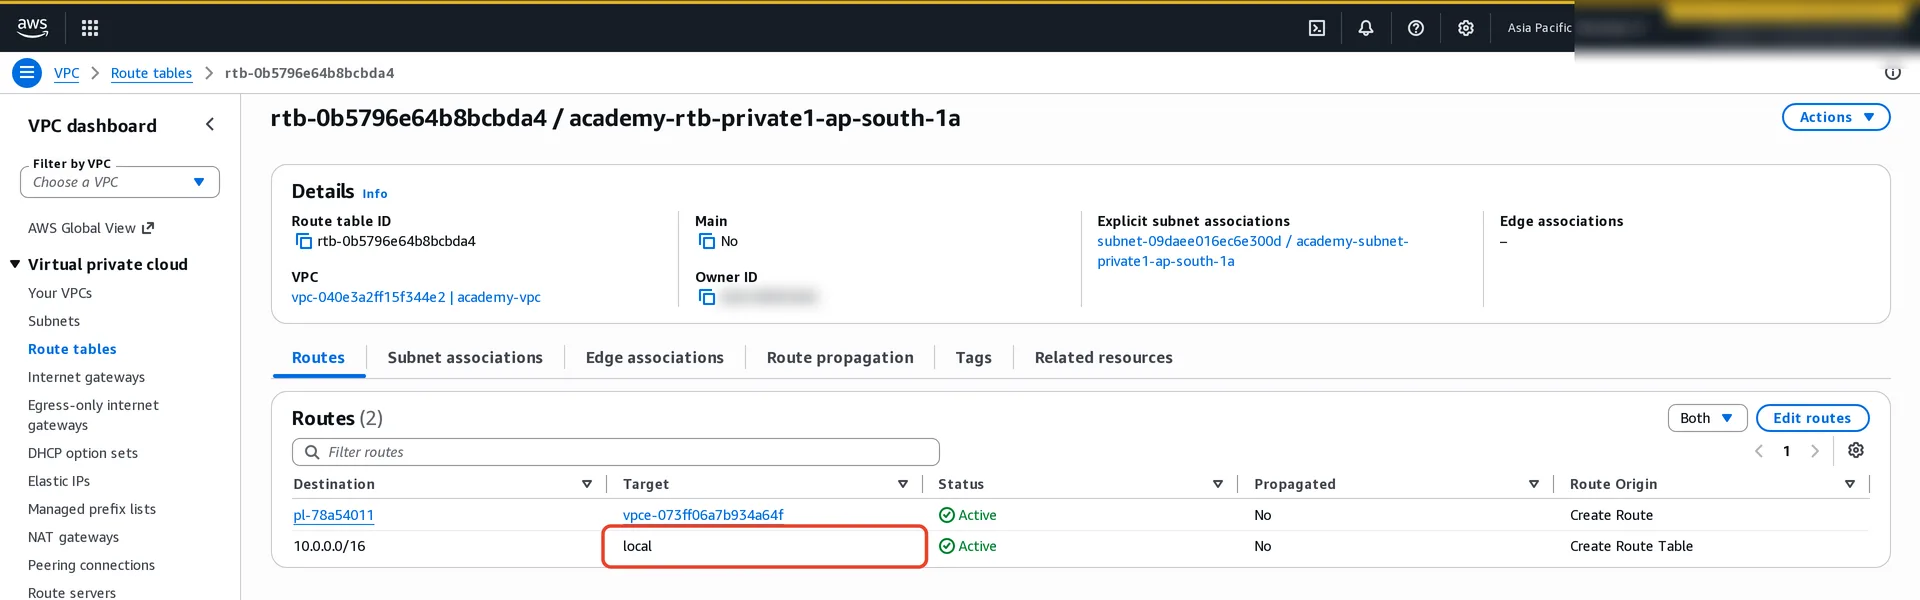Sort by the Propagated column arrow

click(1534, 484)
